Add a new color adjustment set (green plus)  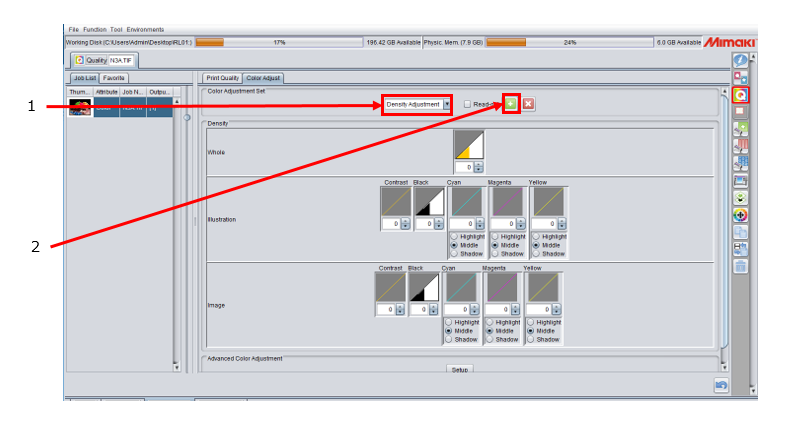511,104
